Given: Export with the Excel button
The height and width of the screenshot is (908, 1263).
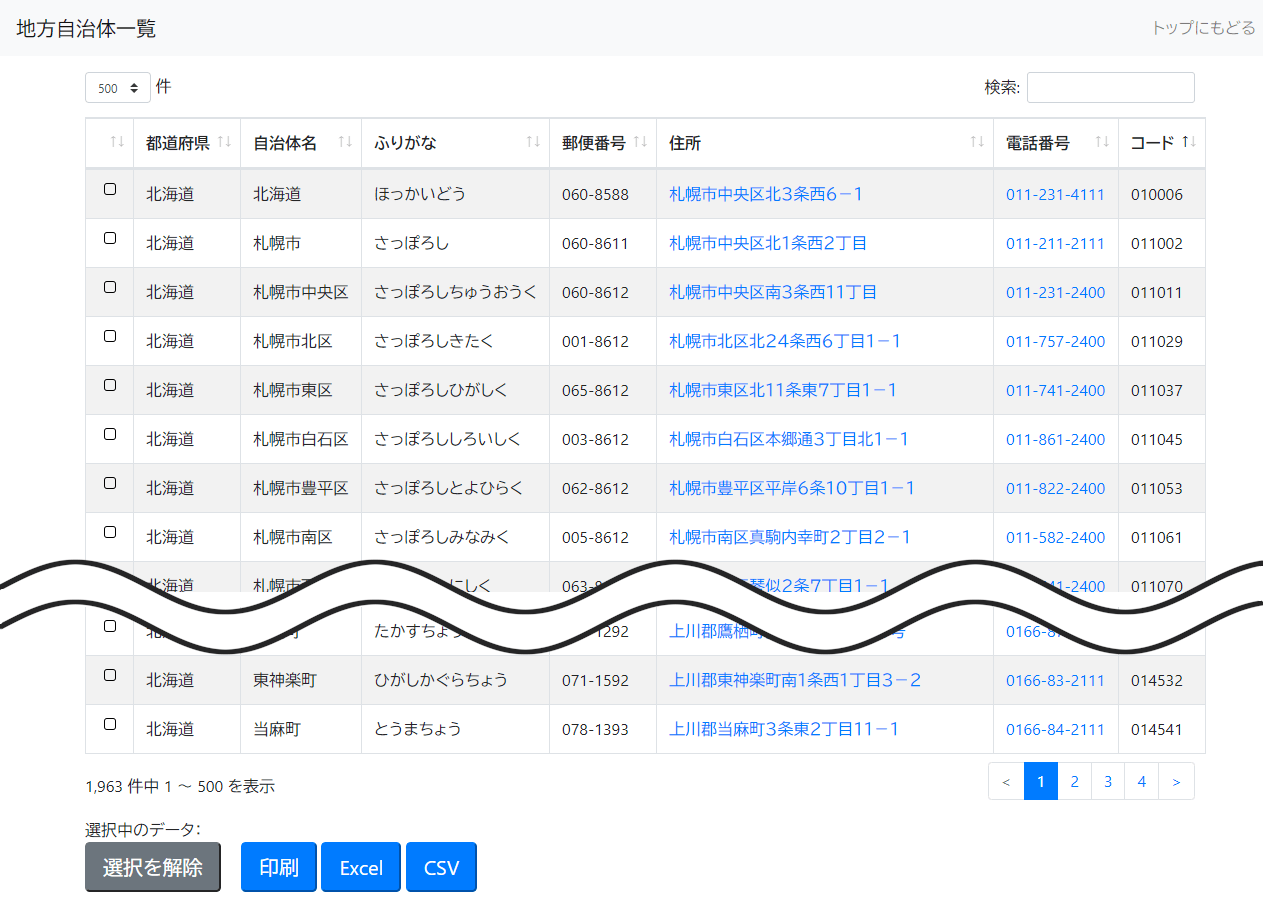Looking at the screenshot, I should click(361, 867).
